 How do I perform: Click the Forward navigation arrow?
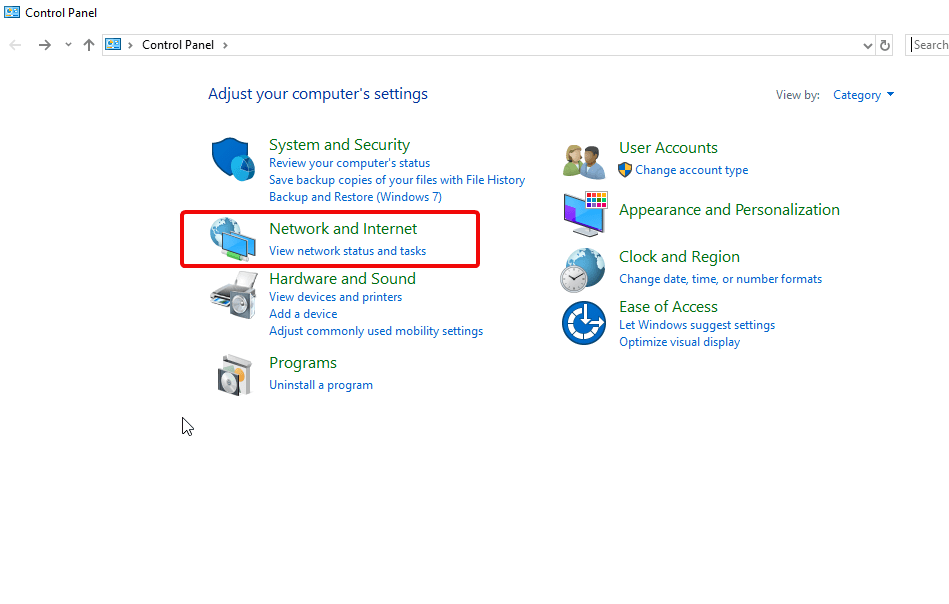click(x=44, y=45)
